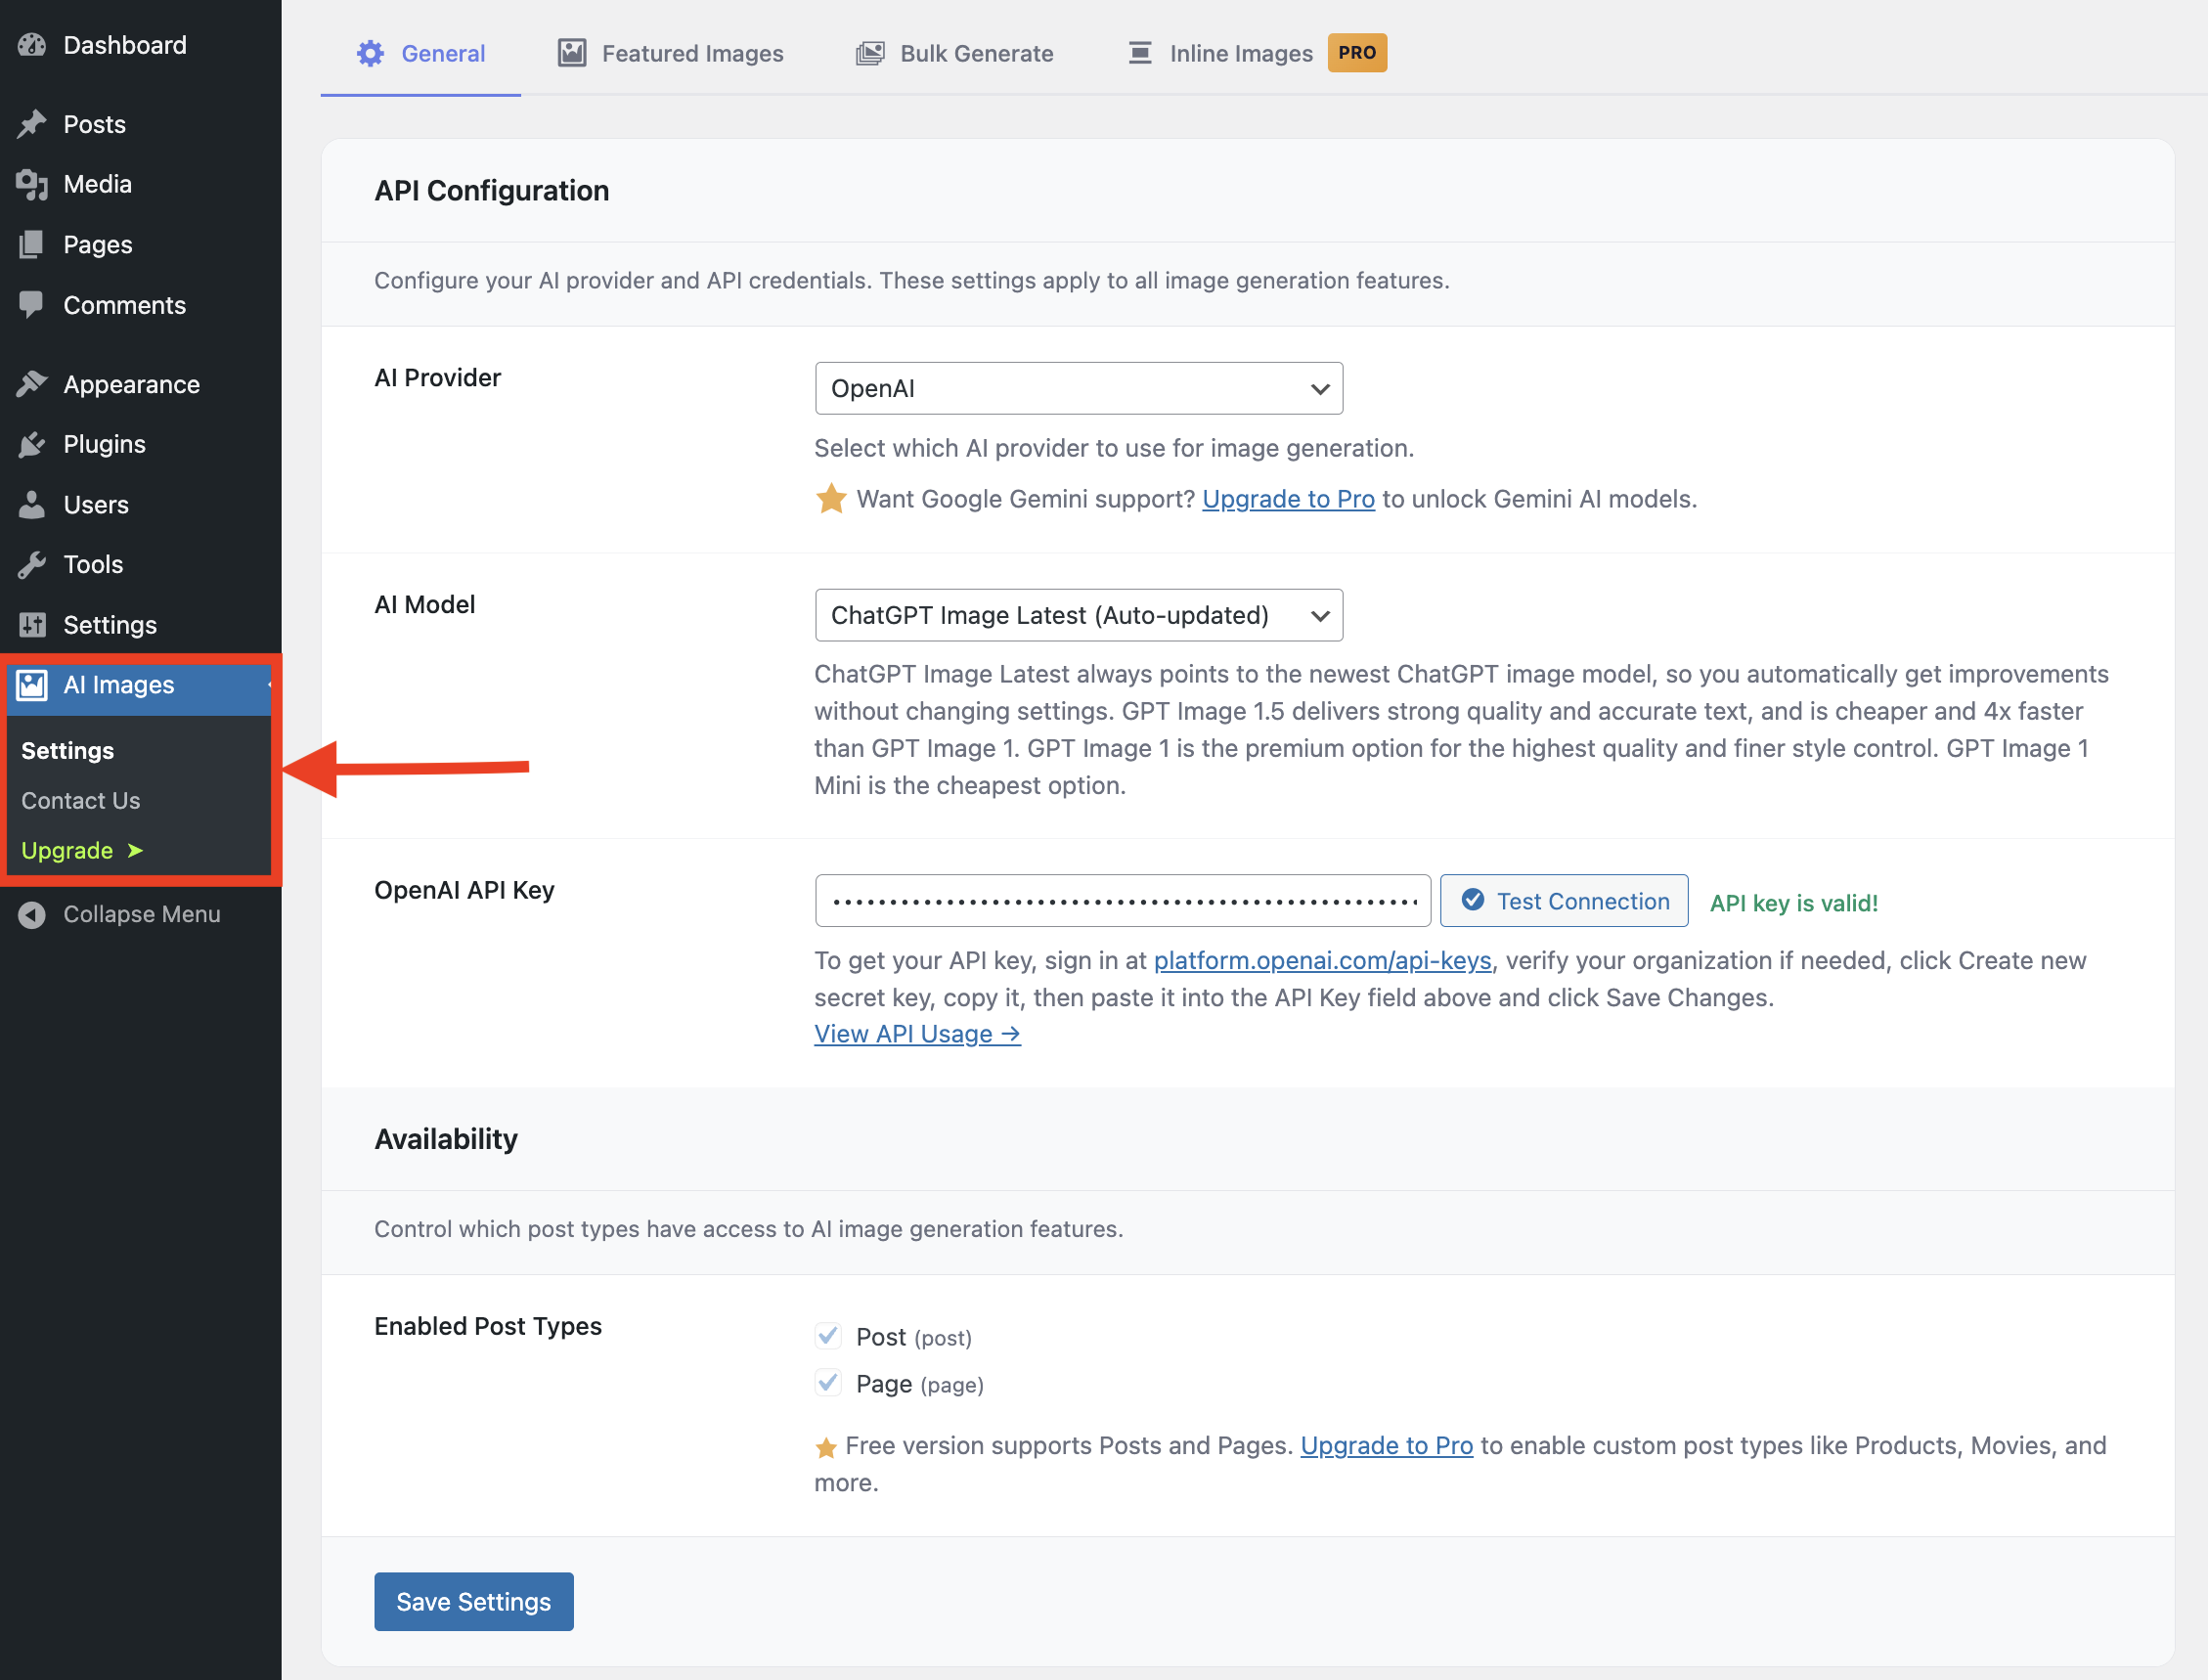
Task: Click the Tools wrench icon
Action: [x=32, y=564]
